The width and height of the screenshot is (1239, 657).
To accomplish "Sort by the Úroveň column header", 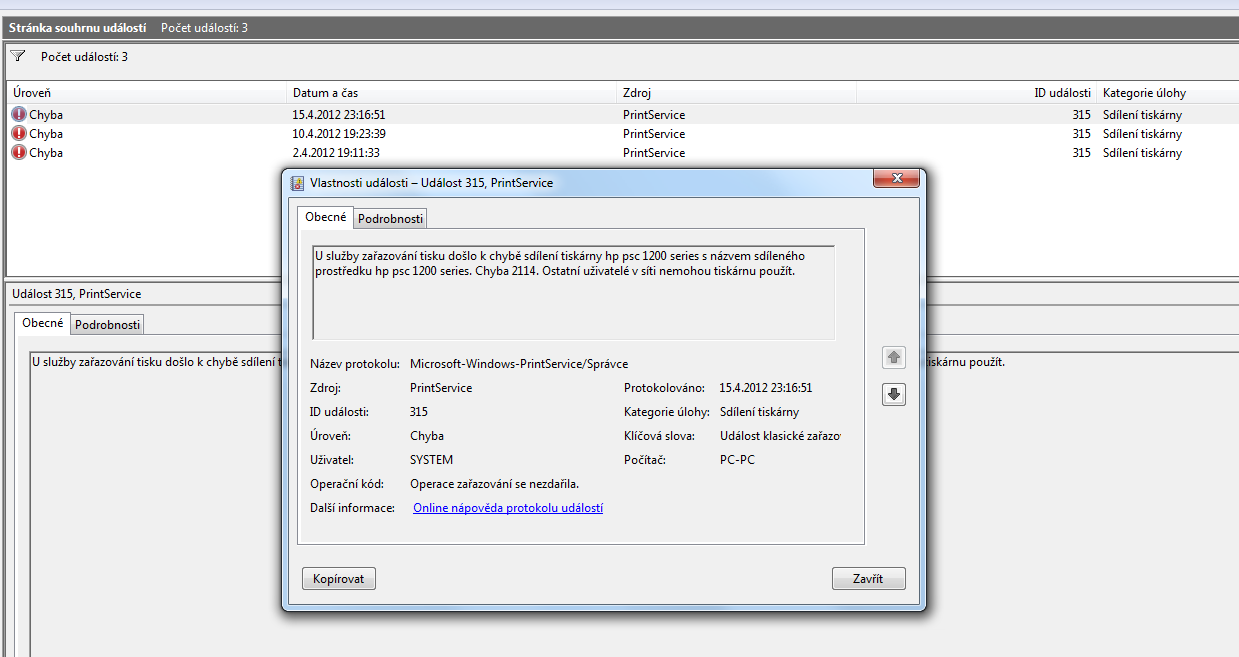I will 147,93.
